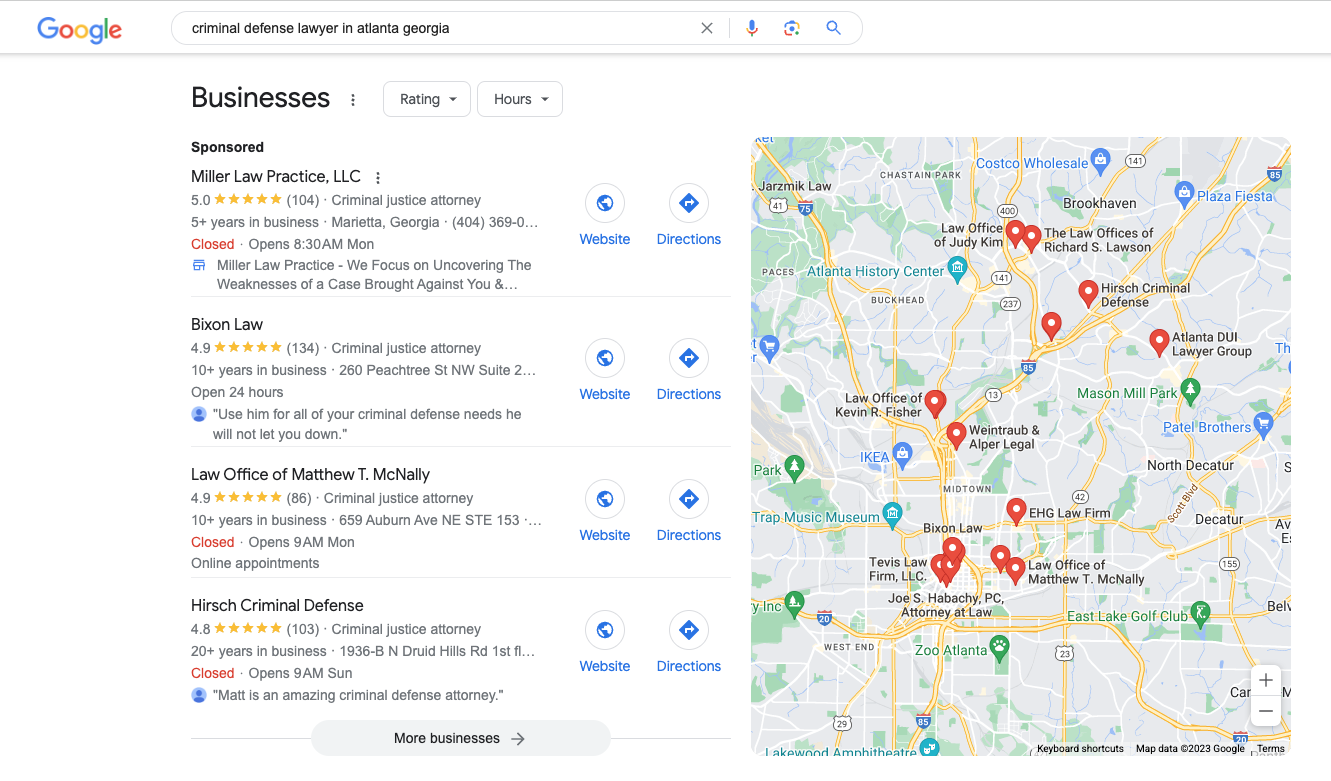
Task: Get directions to Bixon Law
Action: [x=689, y=358]
